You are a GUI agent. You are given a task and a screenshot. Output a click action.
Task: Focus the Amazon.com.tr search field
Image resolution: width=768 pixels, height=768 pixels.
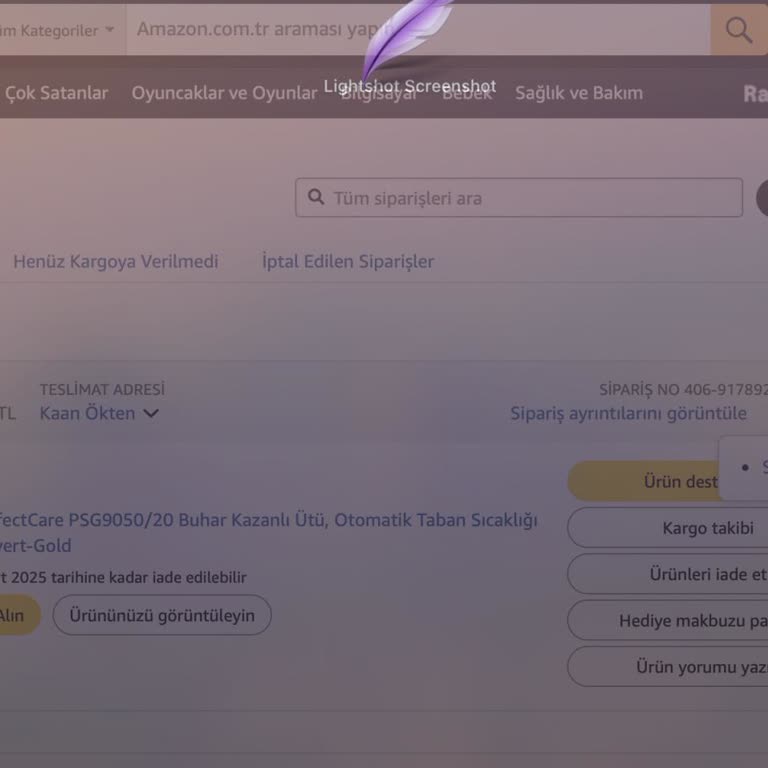click(418, 30)
